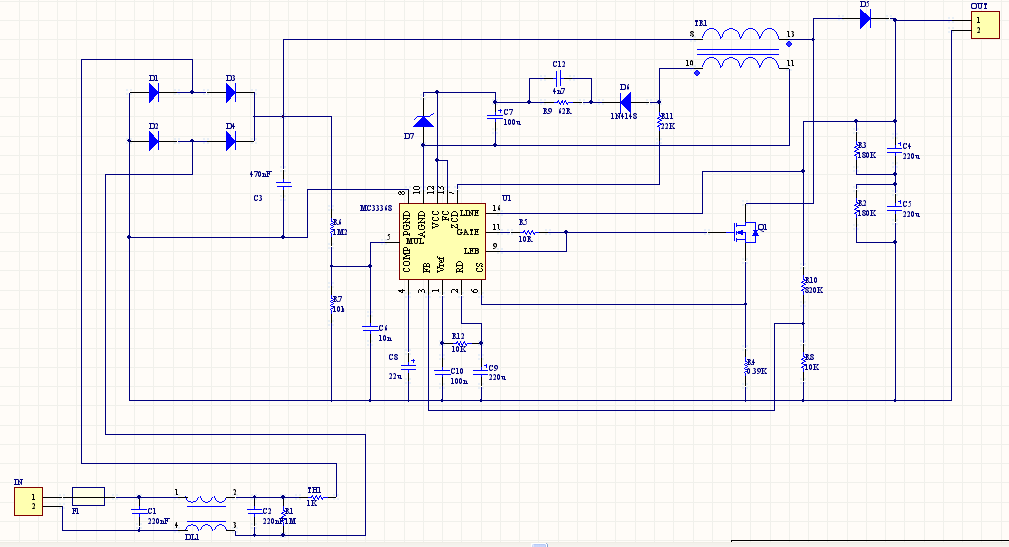This screenshot has height=547, width=1009.
Task: Select the IN connector block
Action: click(28, 501)
